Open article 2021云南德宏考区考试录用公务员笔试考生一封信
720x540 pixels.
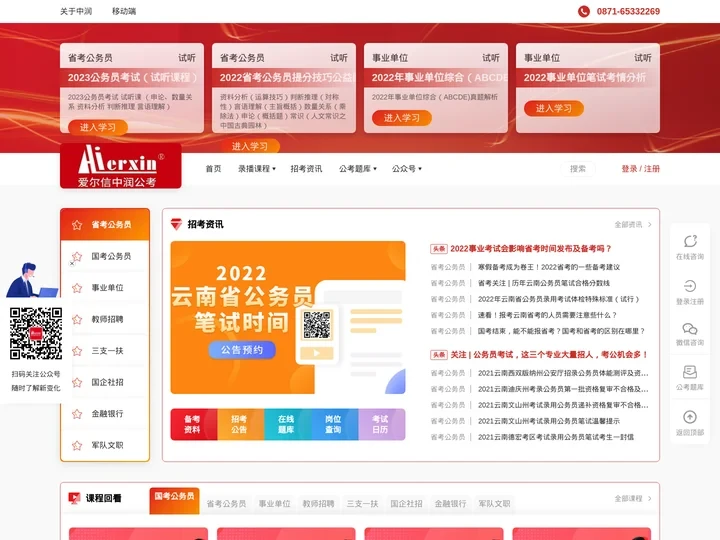[x=556, y=437]
